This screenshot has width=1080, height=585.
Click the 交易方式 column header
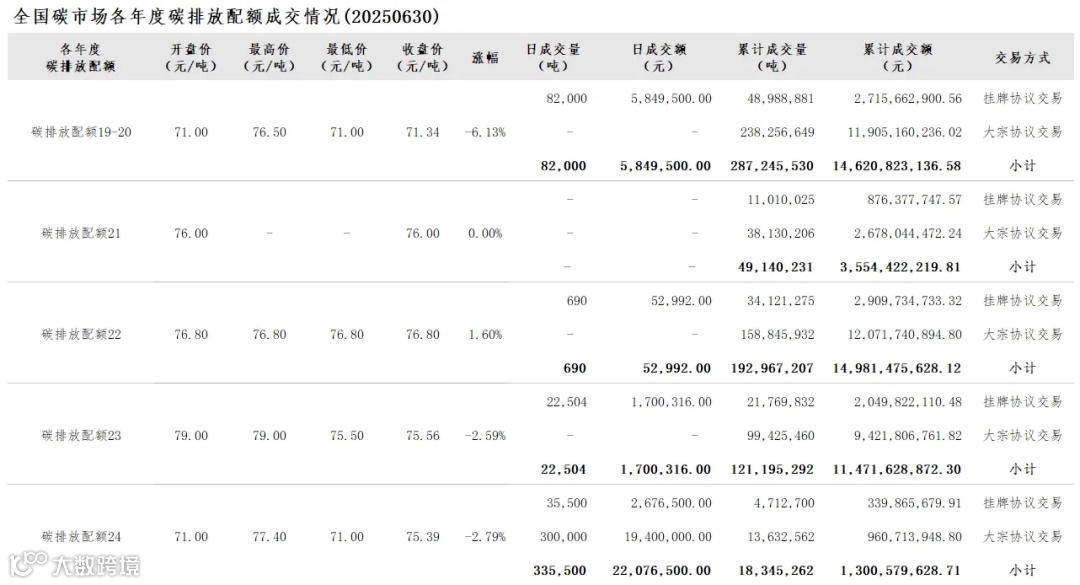1022,57
